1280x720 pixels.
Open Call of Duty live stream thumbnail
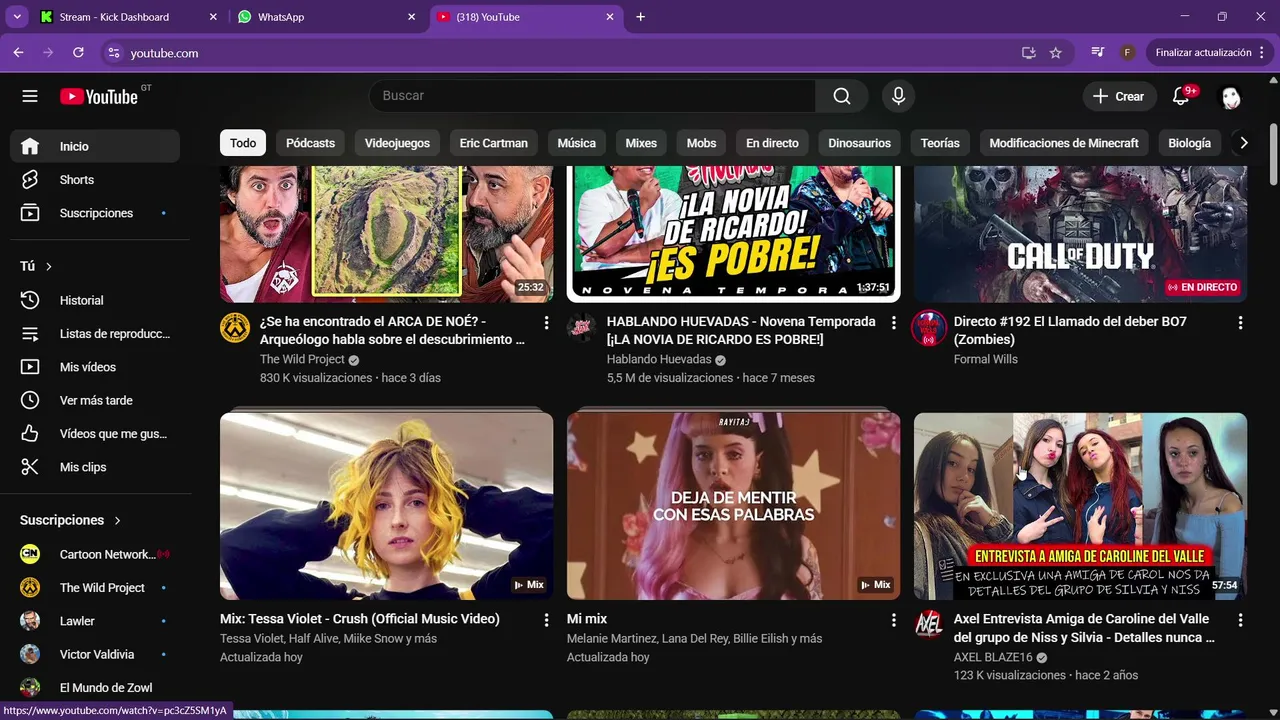pyautogui.click(x=1080, y=234)
